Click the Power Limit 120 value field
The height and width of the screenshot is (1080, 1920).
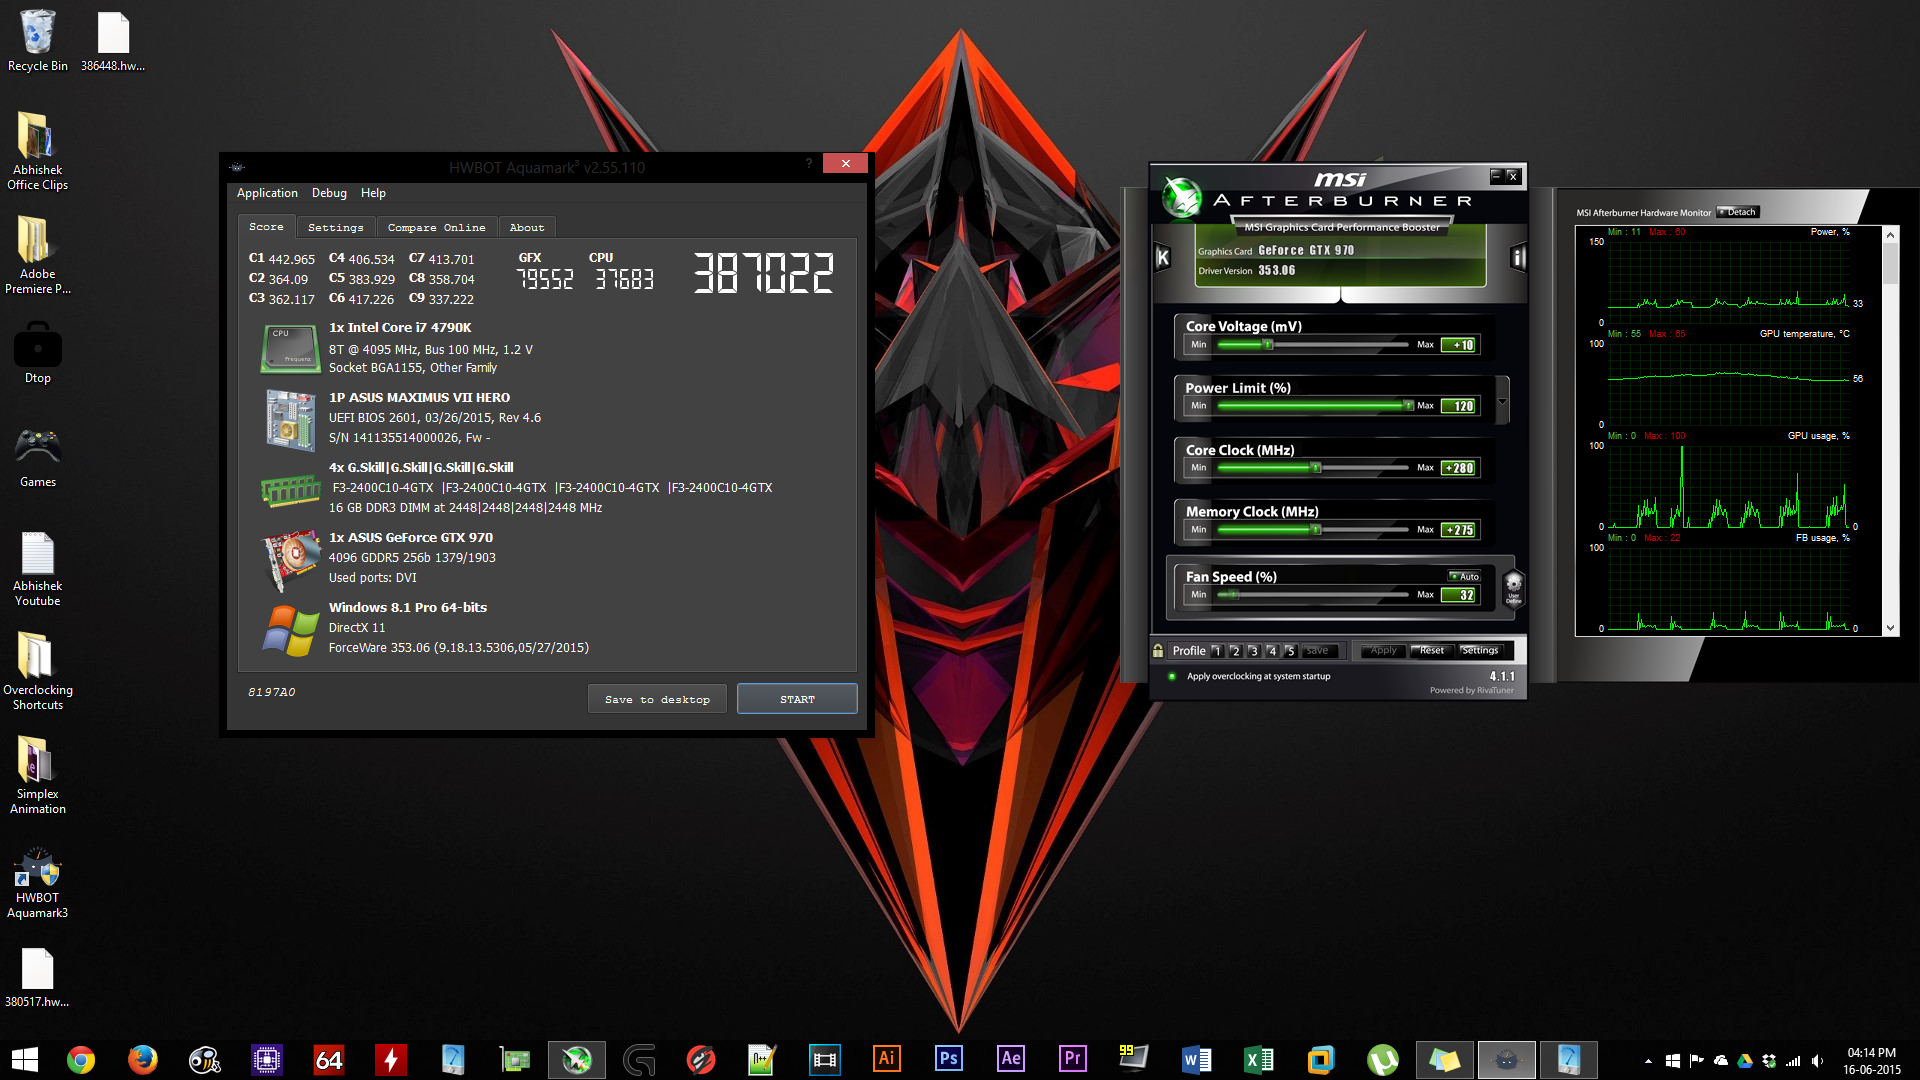pos(1458,406)
